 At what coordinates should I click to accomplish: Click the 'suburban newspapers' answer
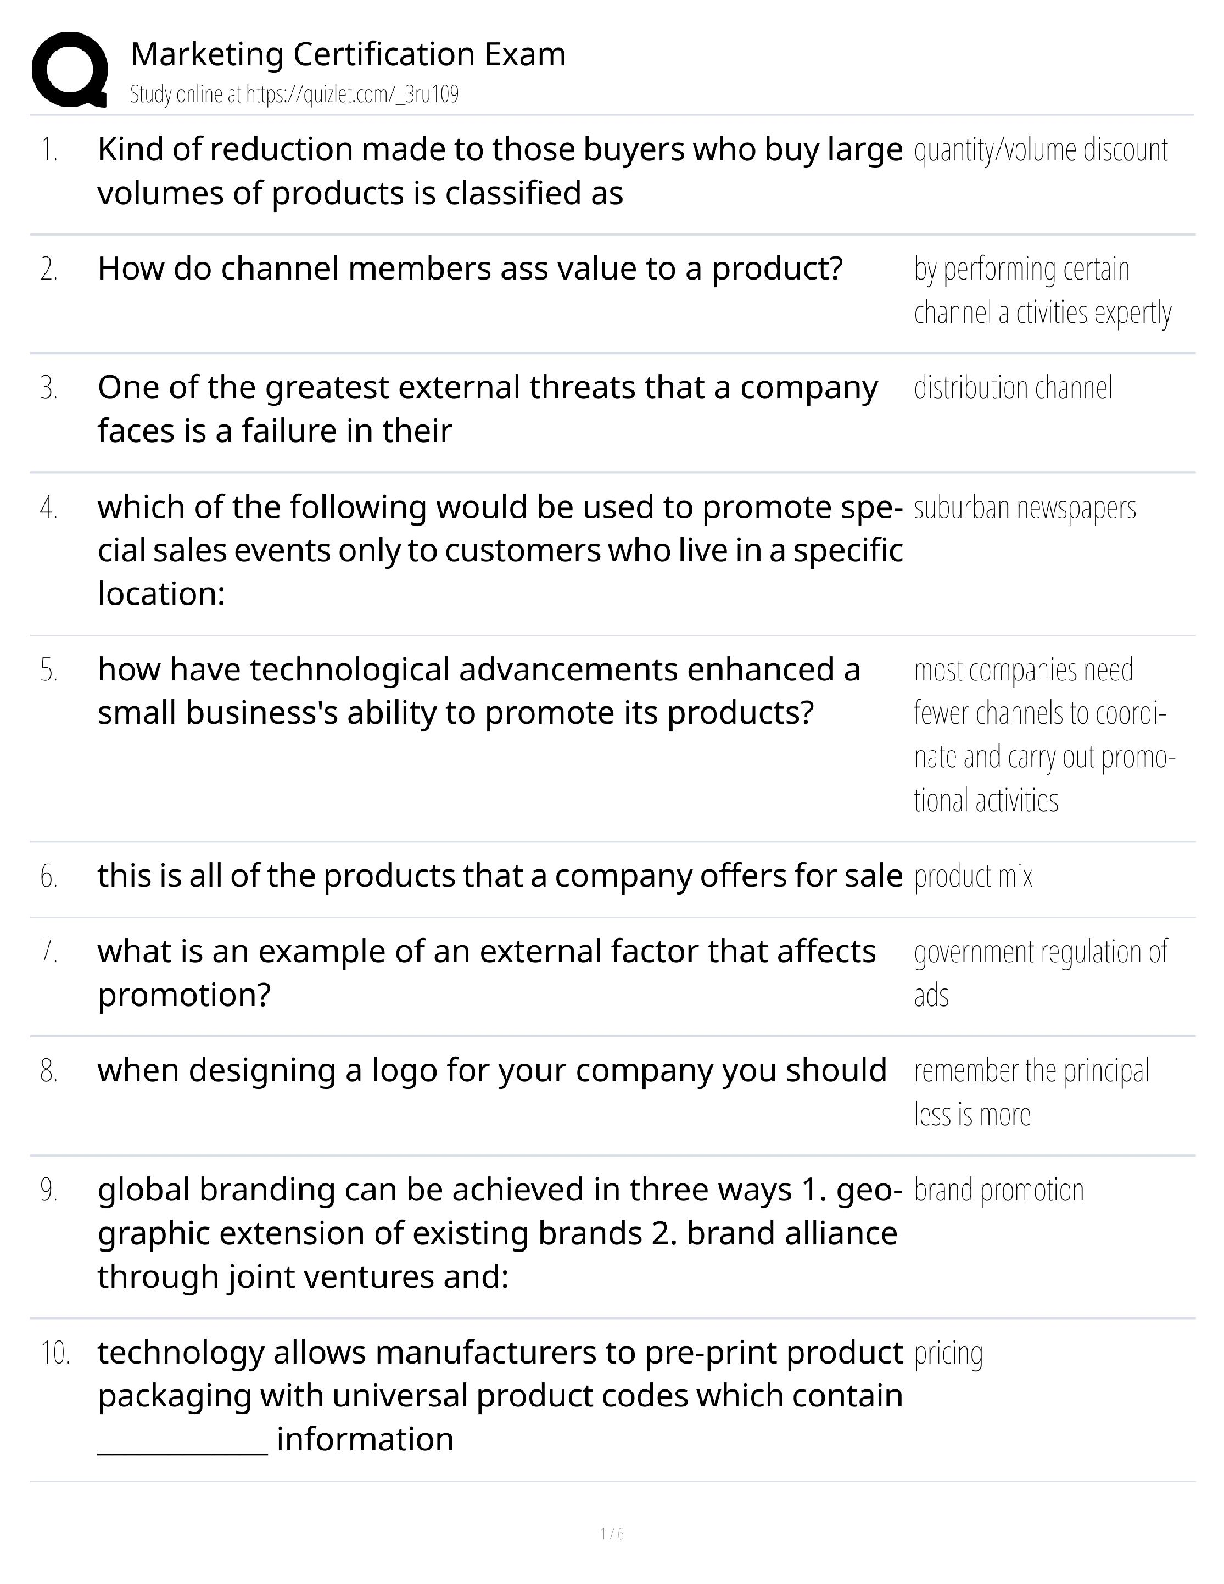coord(1025,508)
